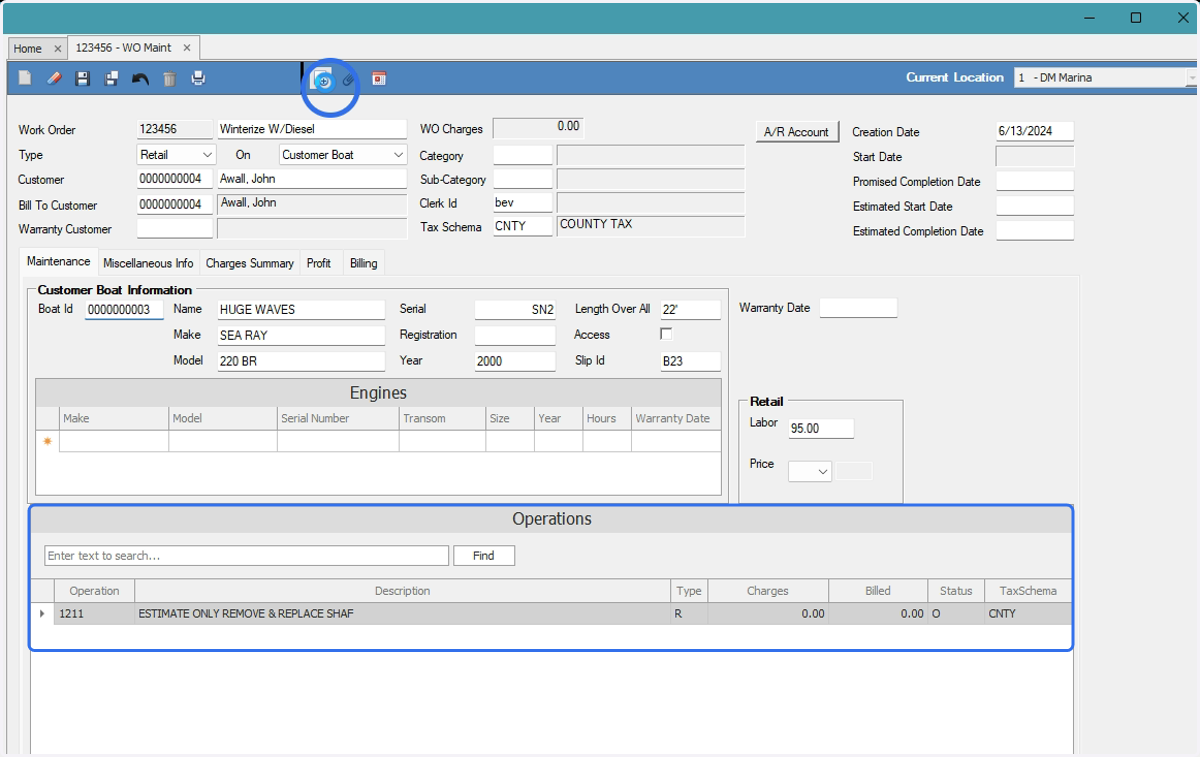This screenshot has height=757, width=1200.
Task: Click the Engines grid Serial Number header
Action: tap(338, 418)
